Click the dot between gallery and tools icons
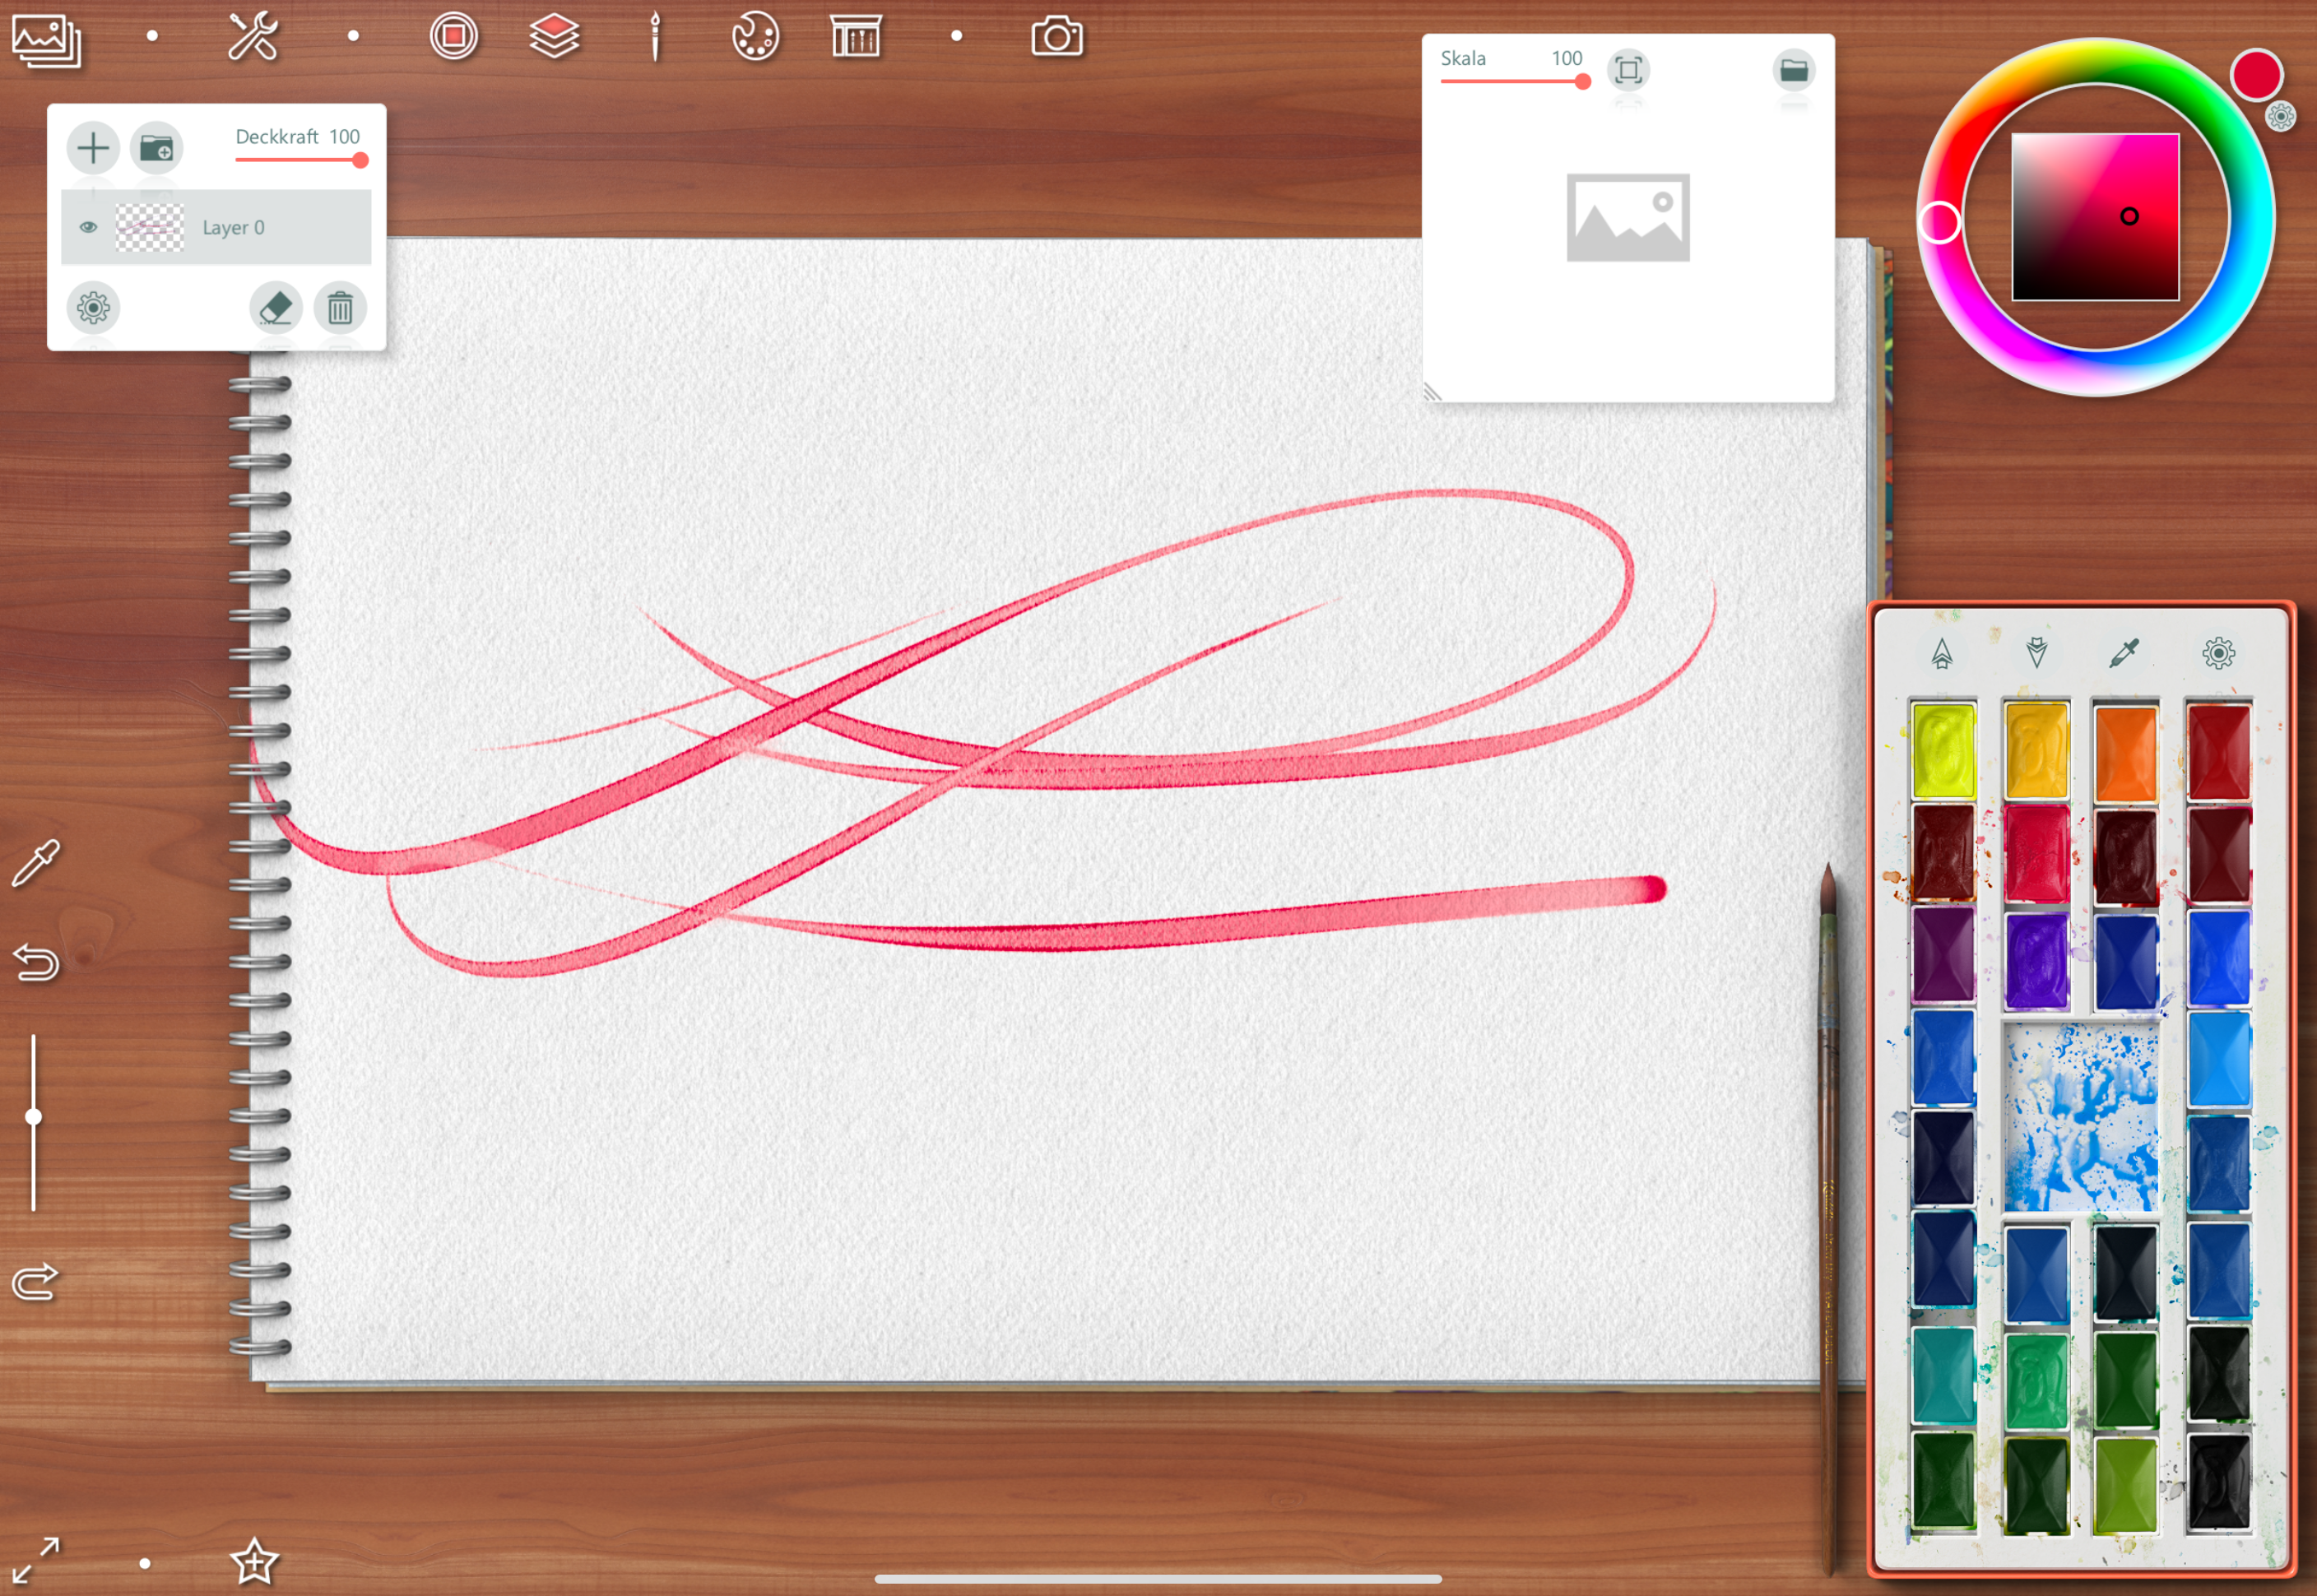 152,36
